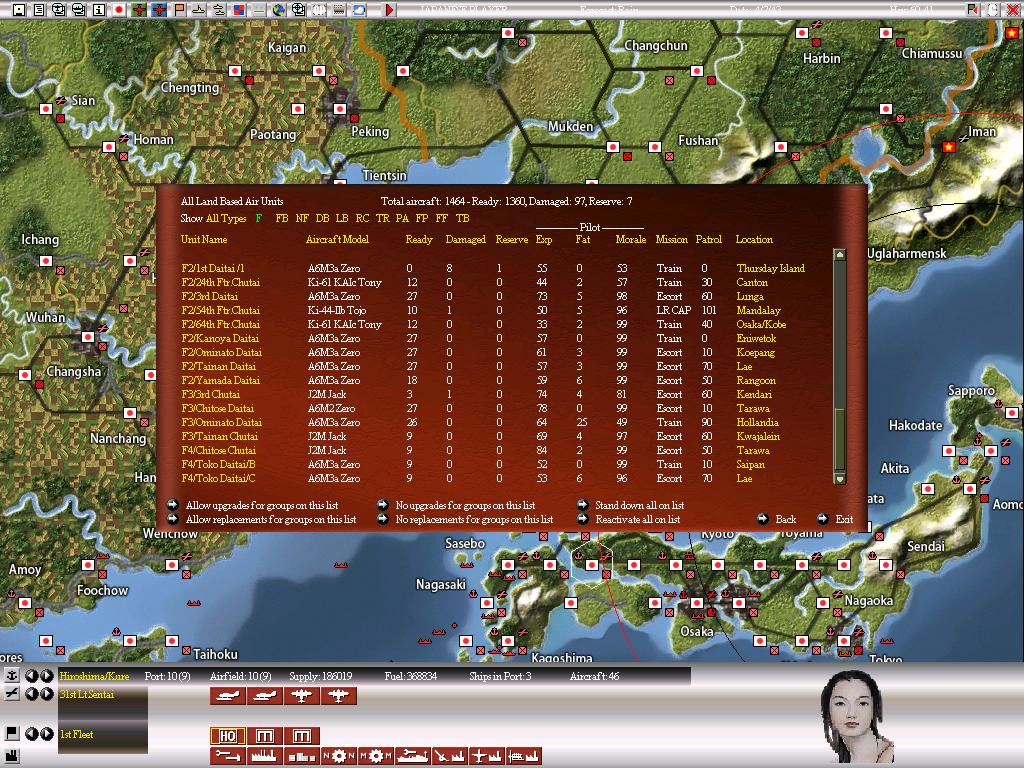1024x768 pixels.
Task: Click the gear icon flanked by M letters
Action: coord(376,756)
